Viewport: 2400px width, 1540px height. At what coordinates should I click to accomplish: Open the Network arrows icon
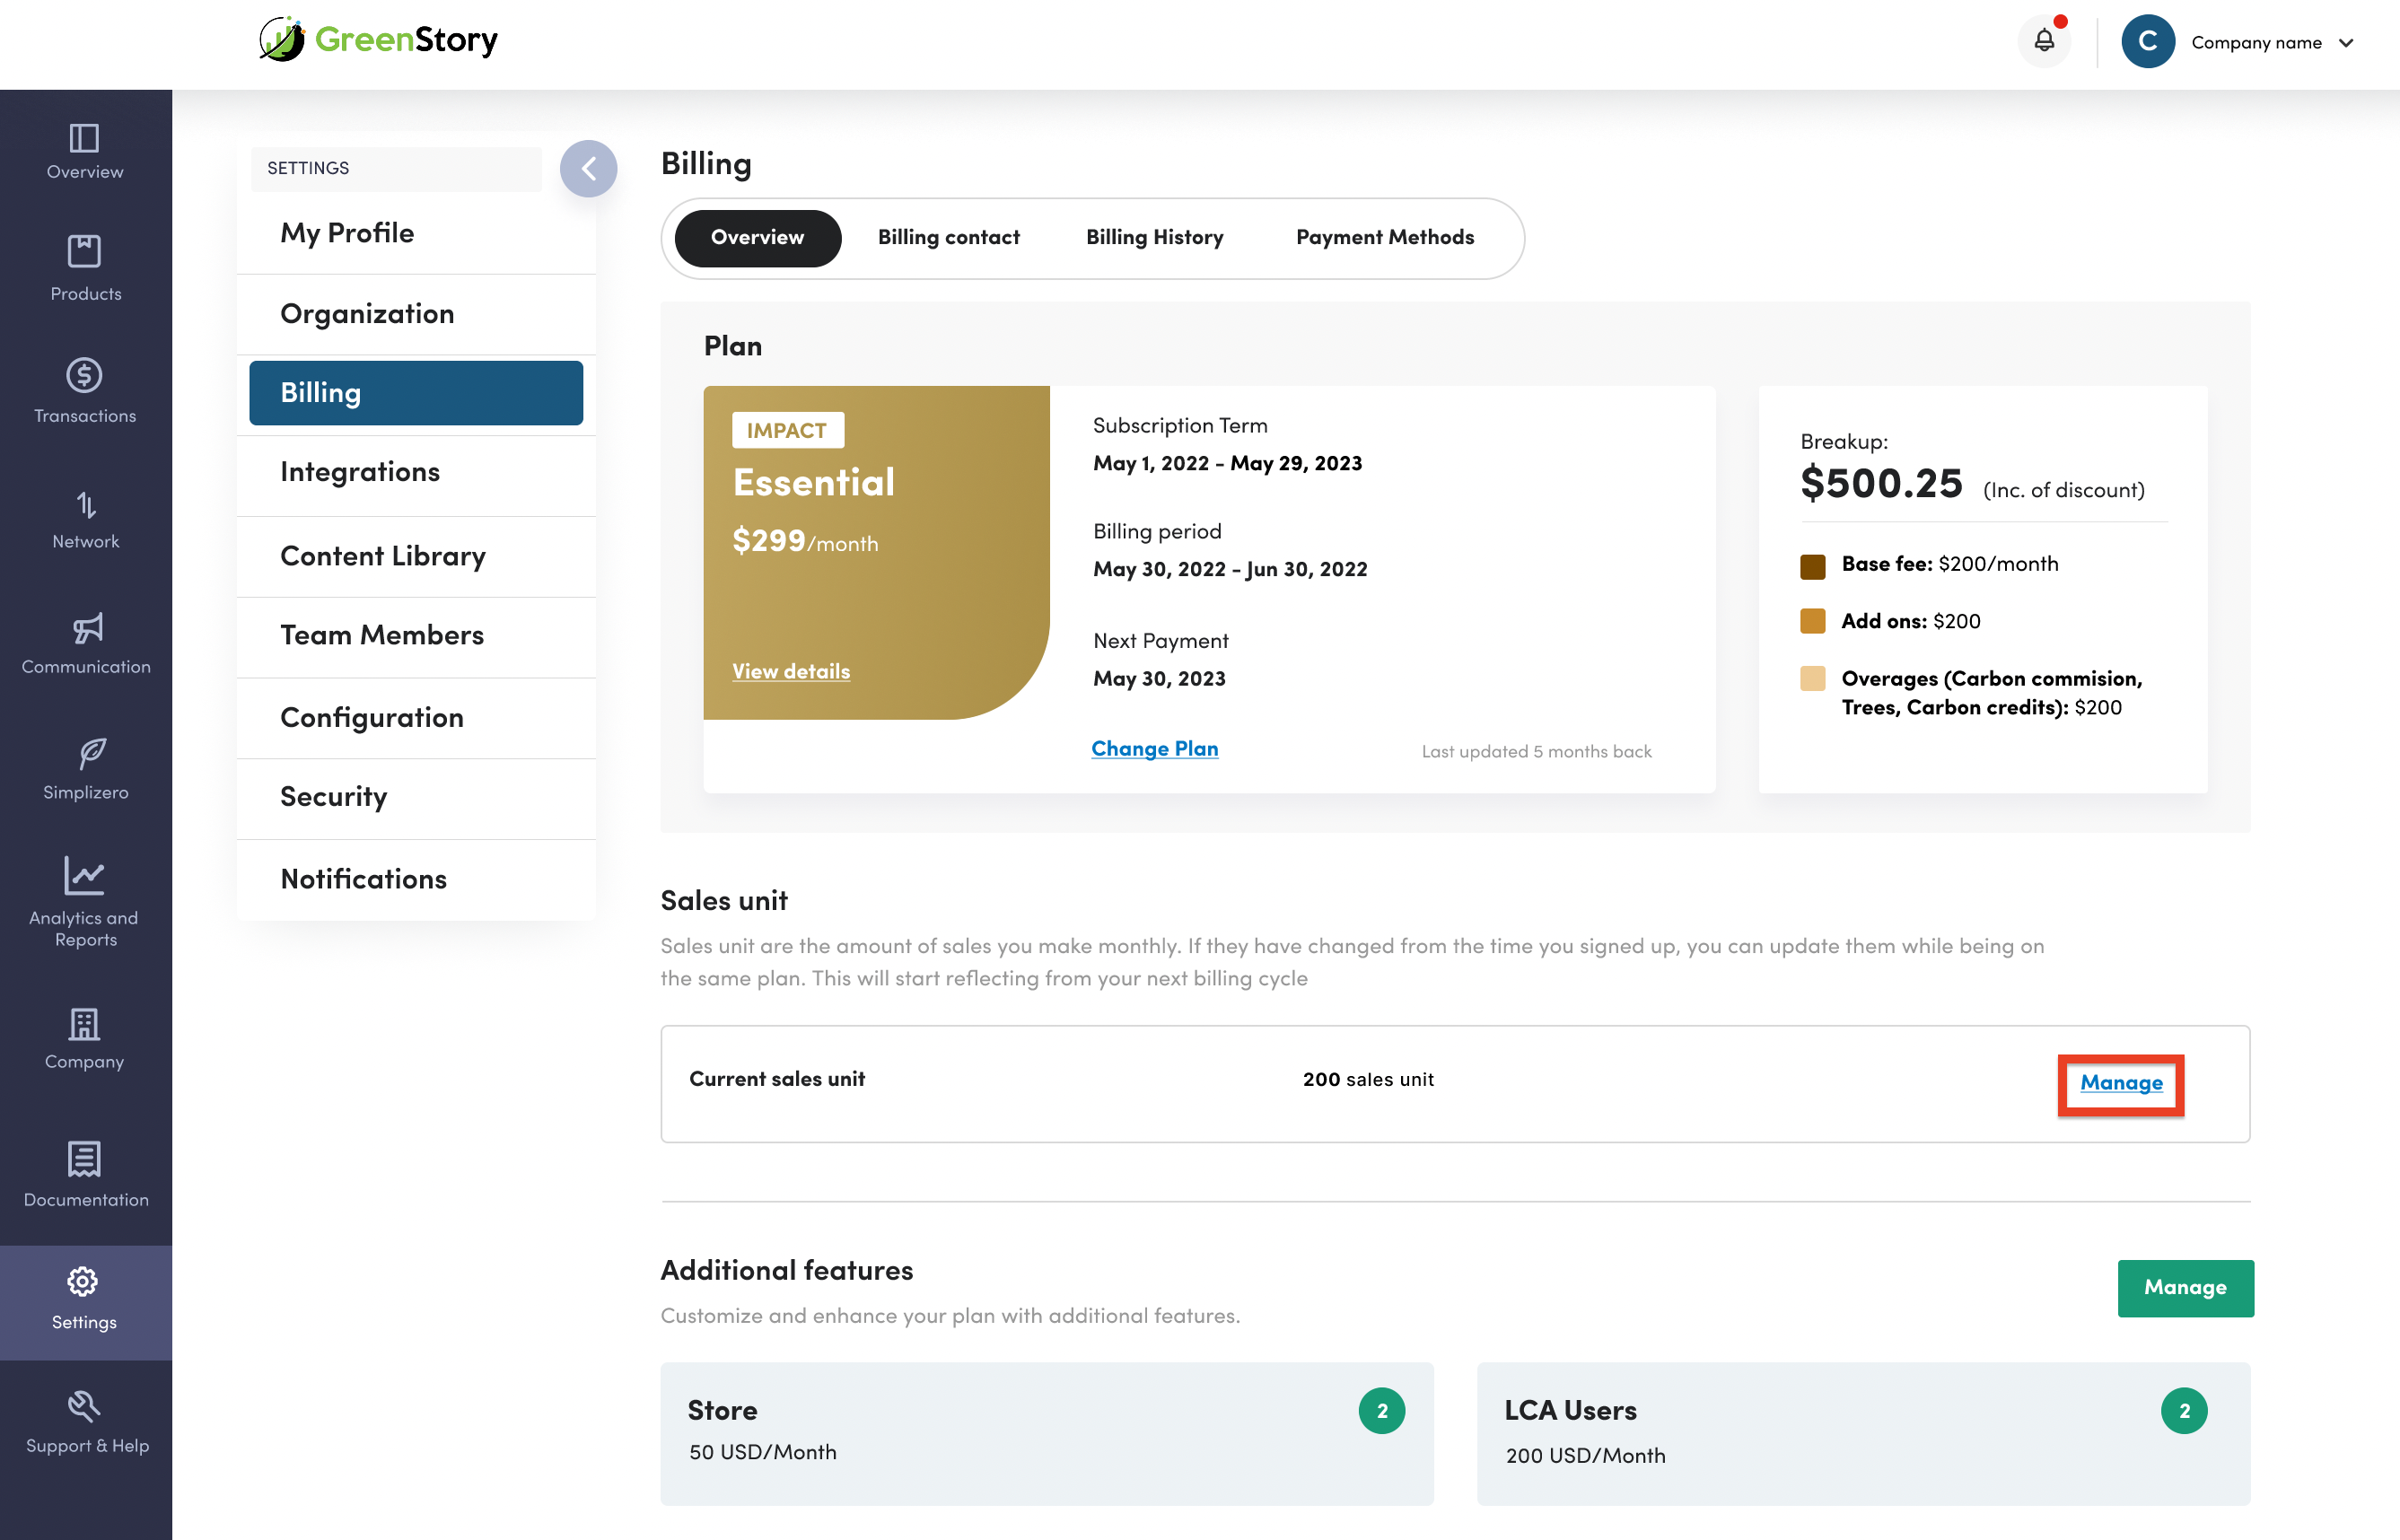(85, 505)
